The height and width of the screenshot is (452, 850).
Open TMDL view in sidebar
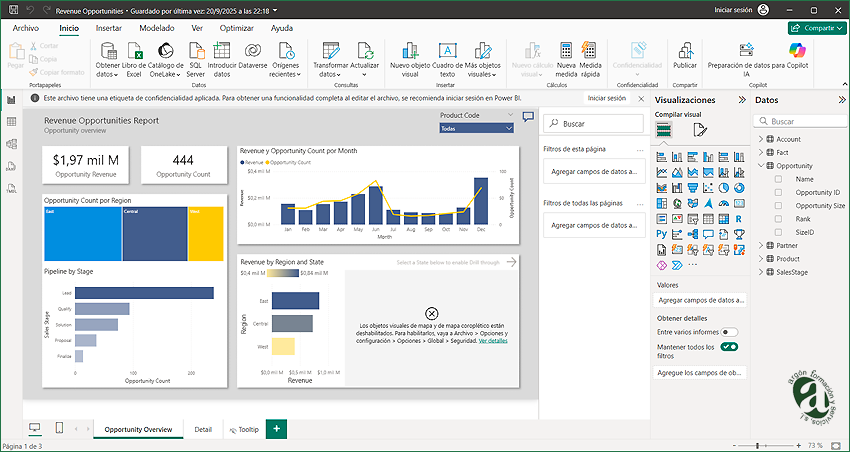click(11, 188)
